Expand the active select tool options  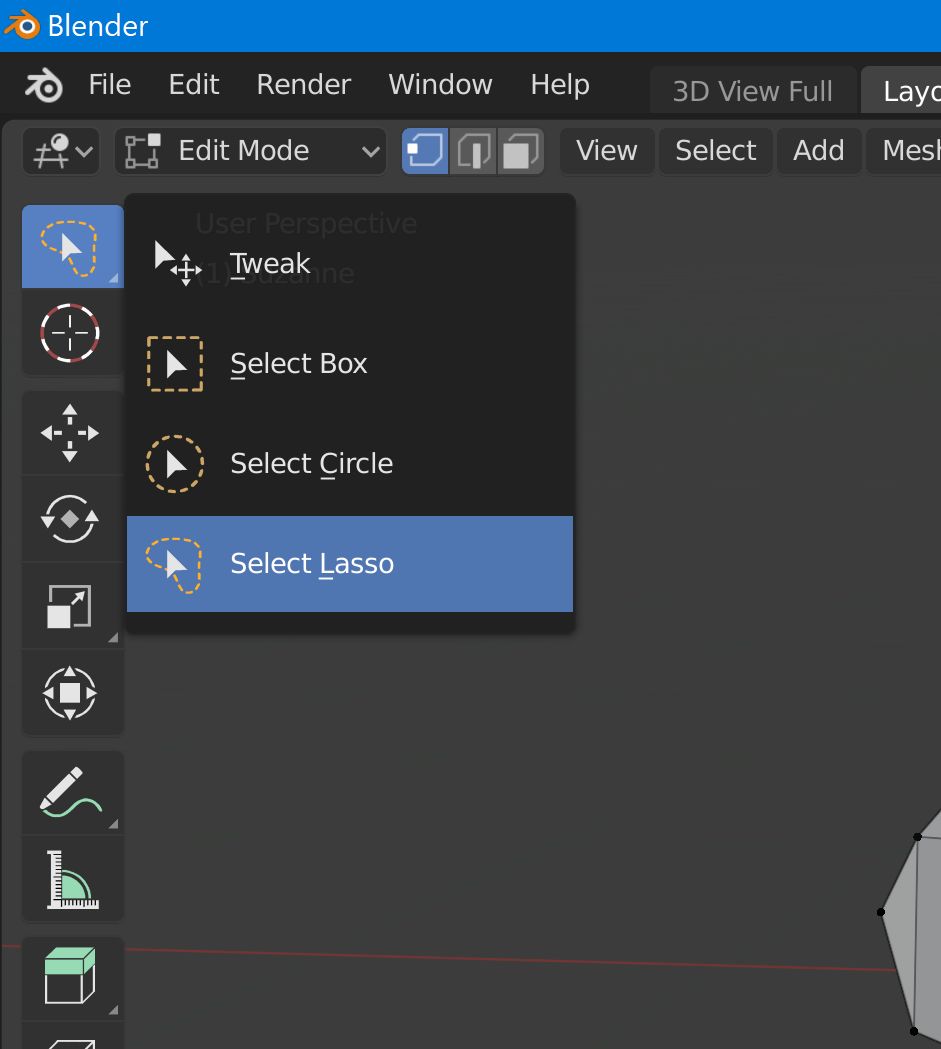click(113, 278)
